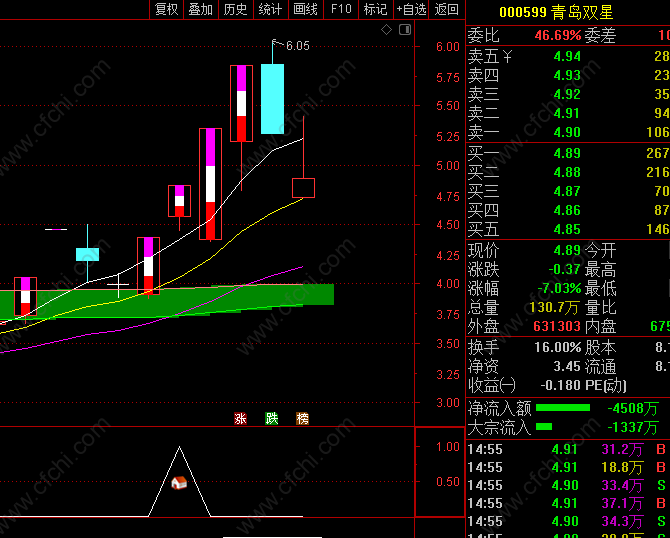Open the 历史 history button
This screenshot has width=670, height=538.
coord(235,9)
